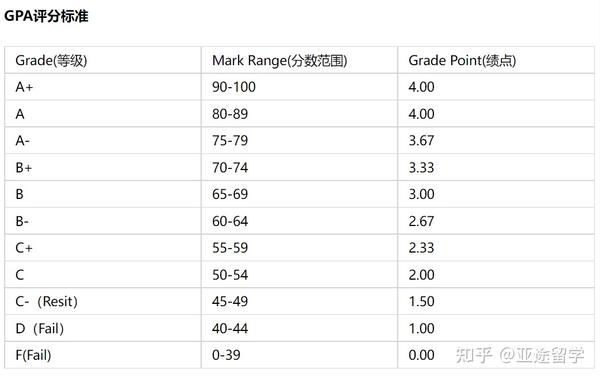Viewport: 600px width, 380px height.
Task: Click the A+ grade cell
Action: click(103, 87)
